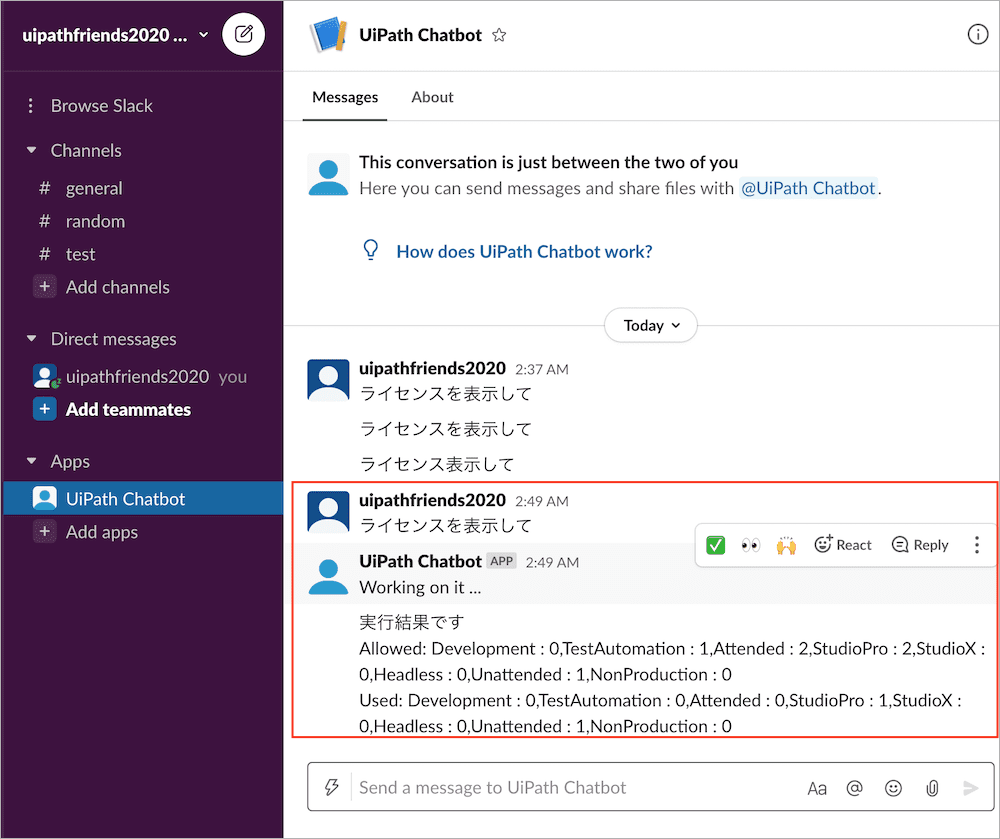The height and width of the screenshot is (839, 1000).
Task: Click the Add channels label
Action: tap(118, 287)
